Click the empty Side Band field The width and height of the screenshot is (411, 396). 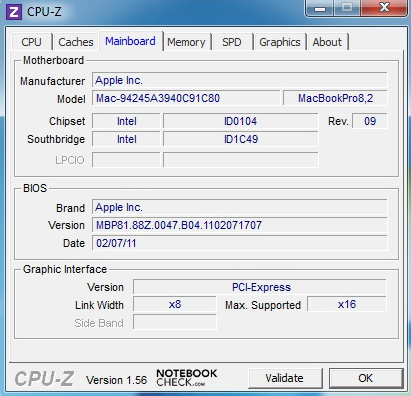pyautogui.click(x=175, y=322)
